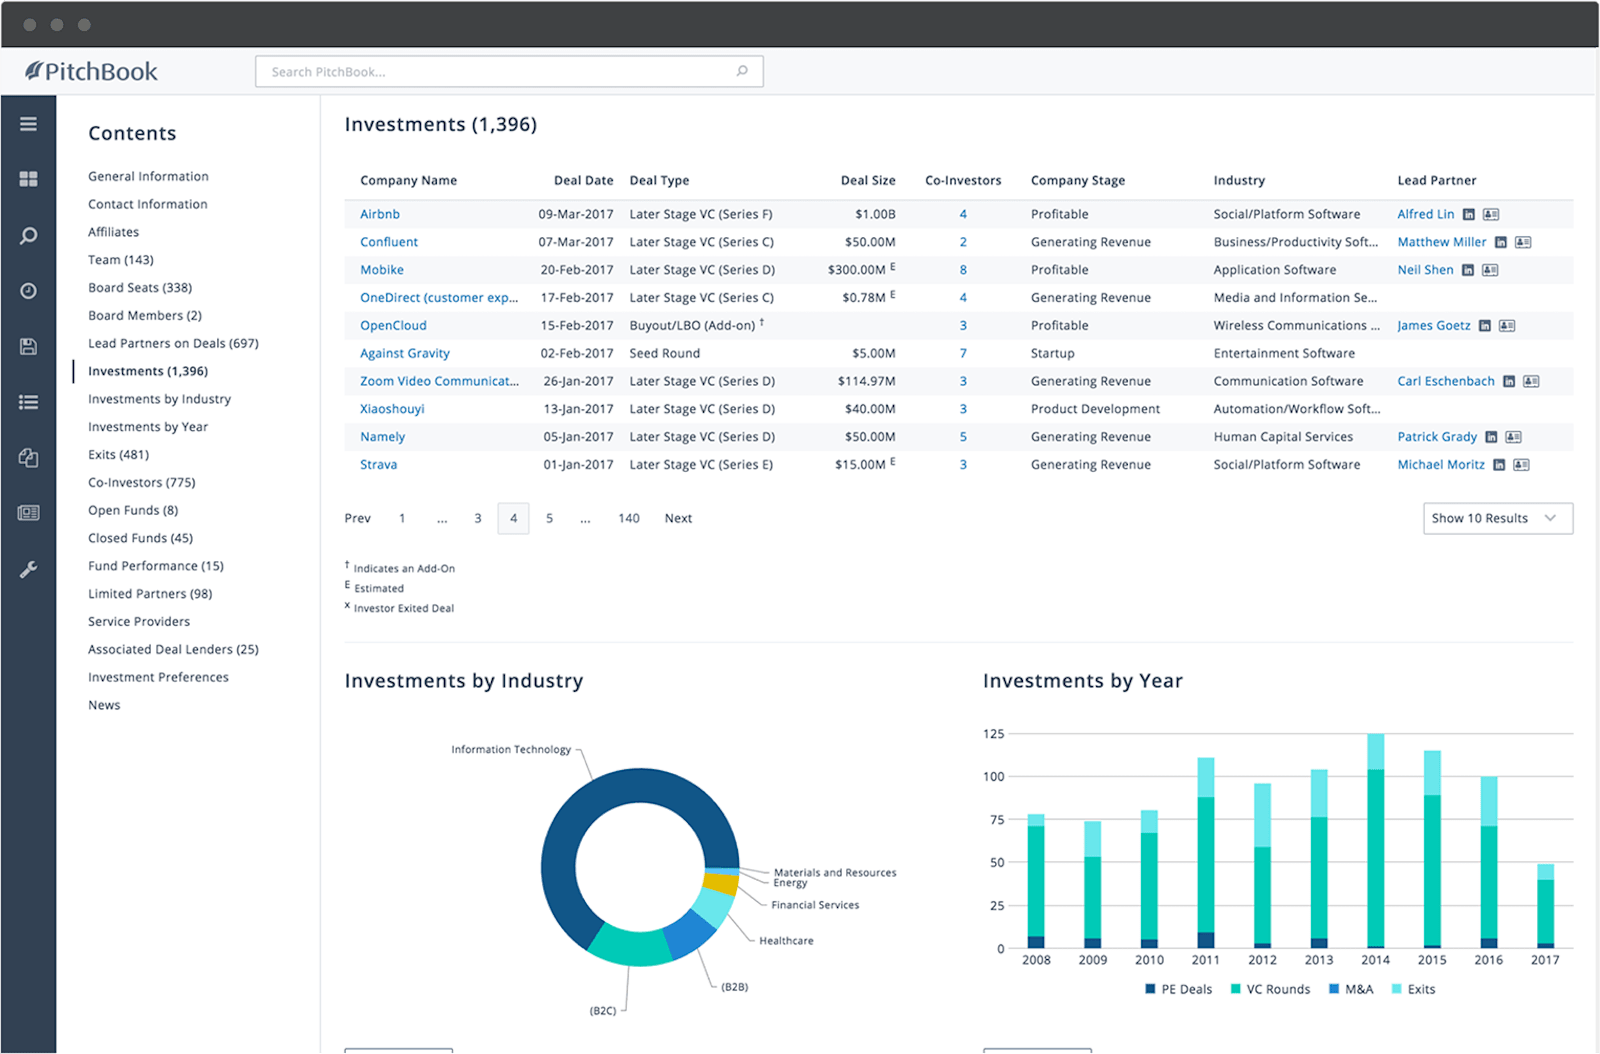Focus the Search PitchBook input field

(x=500, y=72)
